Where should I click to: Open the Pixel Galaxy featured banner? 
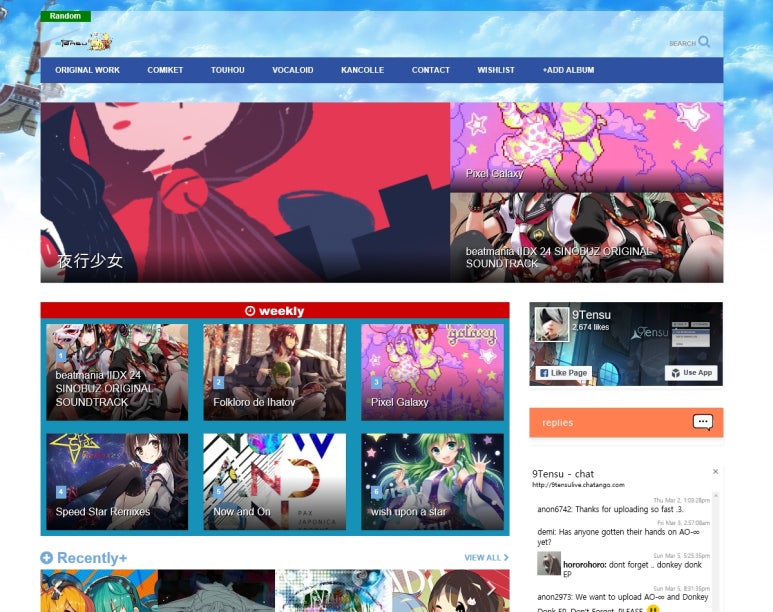587,147
